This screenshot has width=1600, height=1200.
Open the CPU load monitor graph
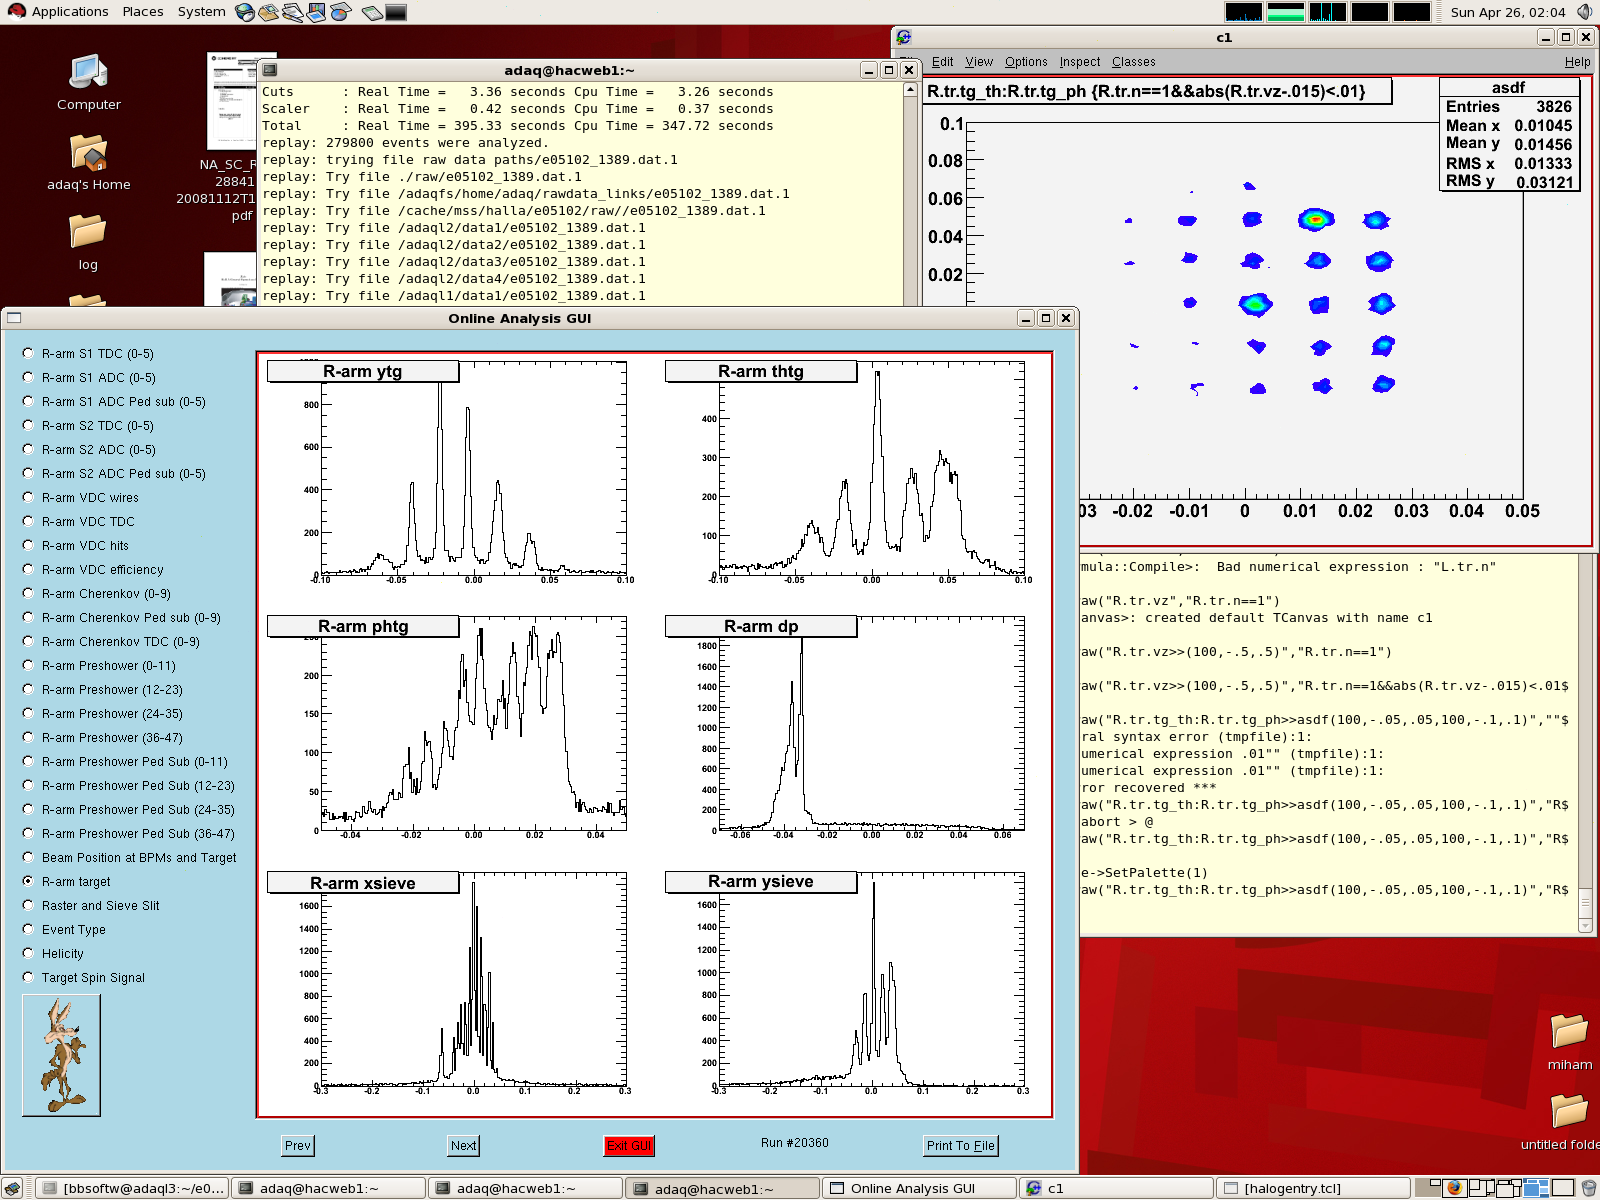pos(1244,12)
